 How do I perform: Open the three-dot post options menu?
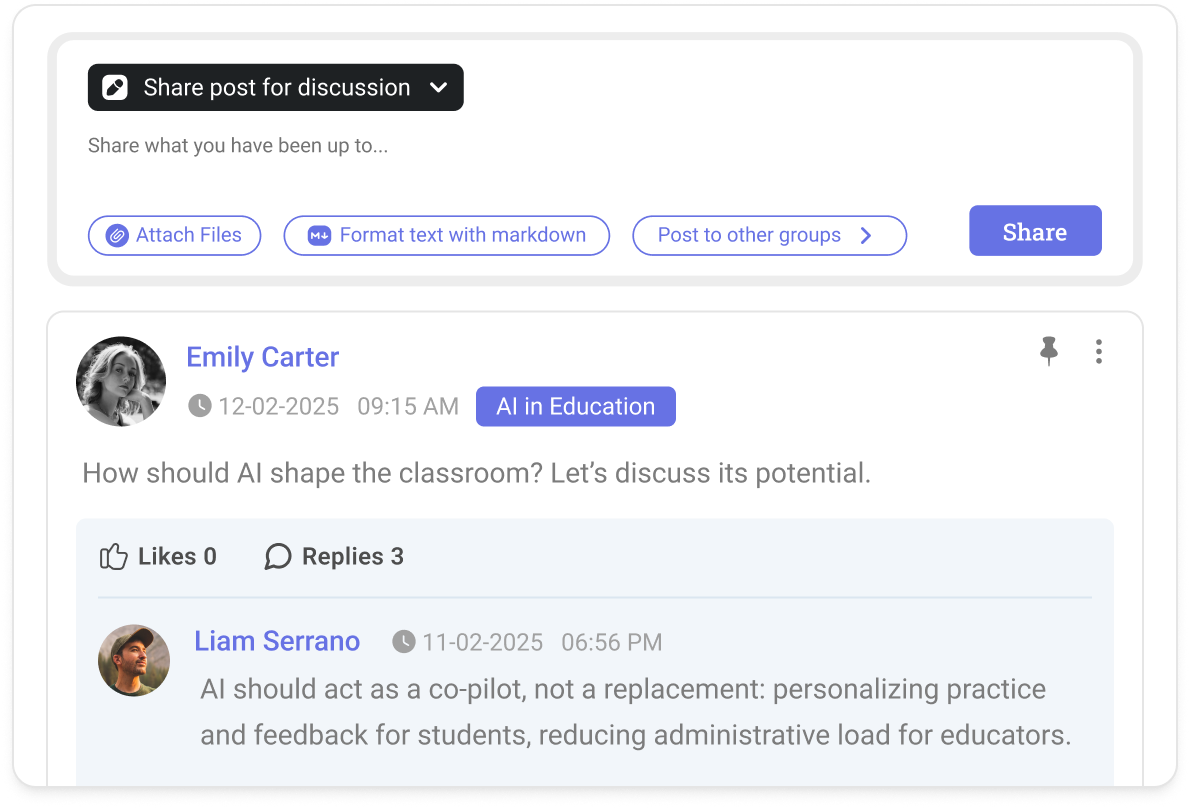pos(1099,351)
